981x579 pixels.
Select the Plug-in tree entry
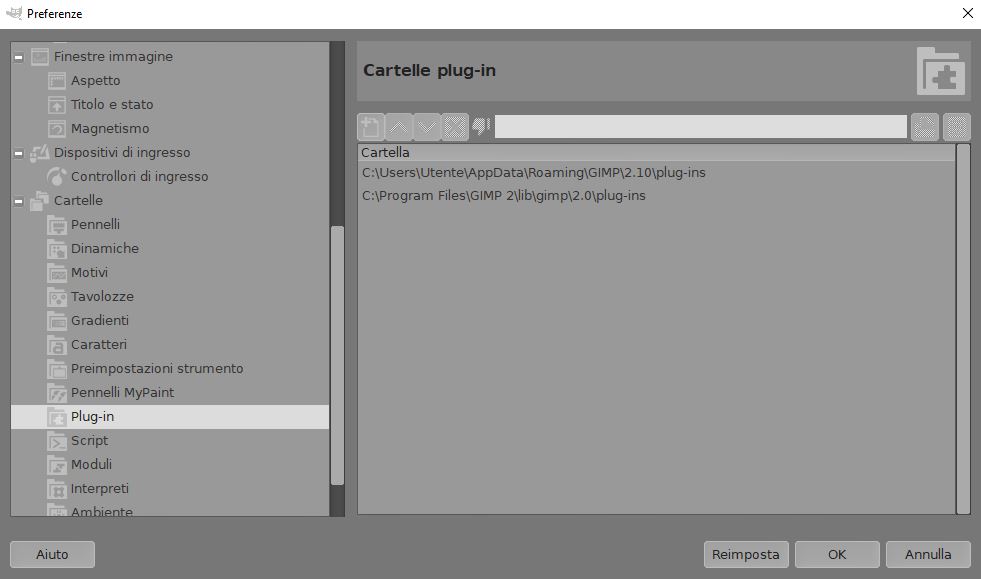[170, 417]
